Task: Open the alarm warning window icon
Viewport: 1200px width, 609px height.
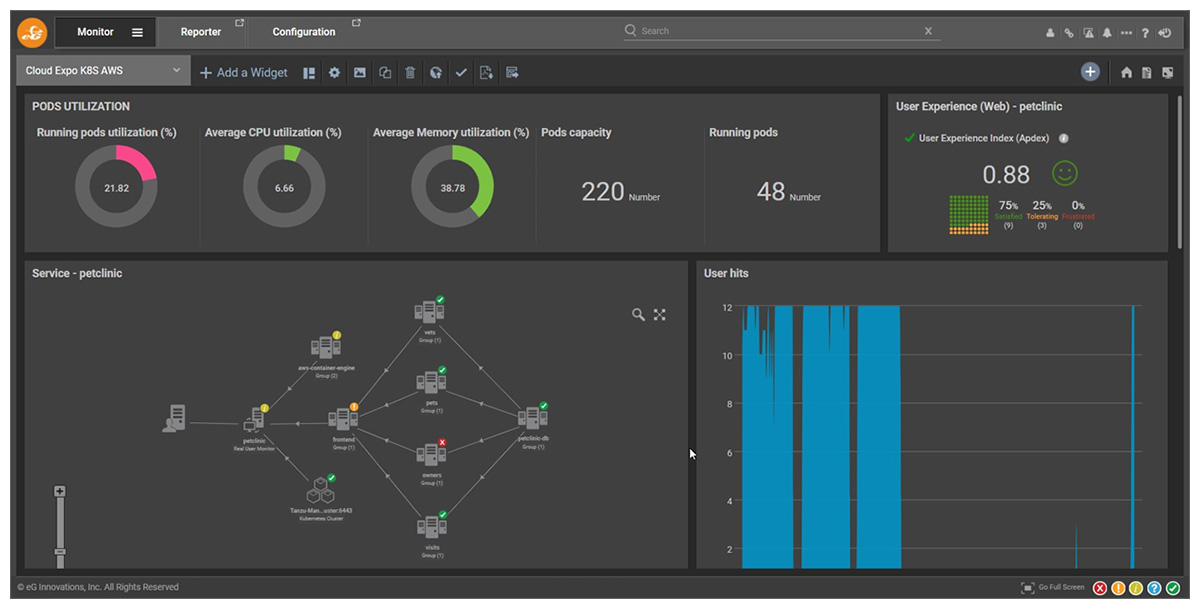Action: pyautogui.click(x=1088, y=33)
